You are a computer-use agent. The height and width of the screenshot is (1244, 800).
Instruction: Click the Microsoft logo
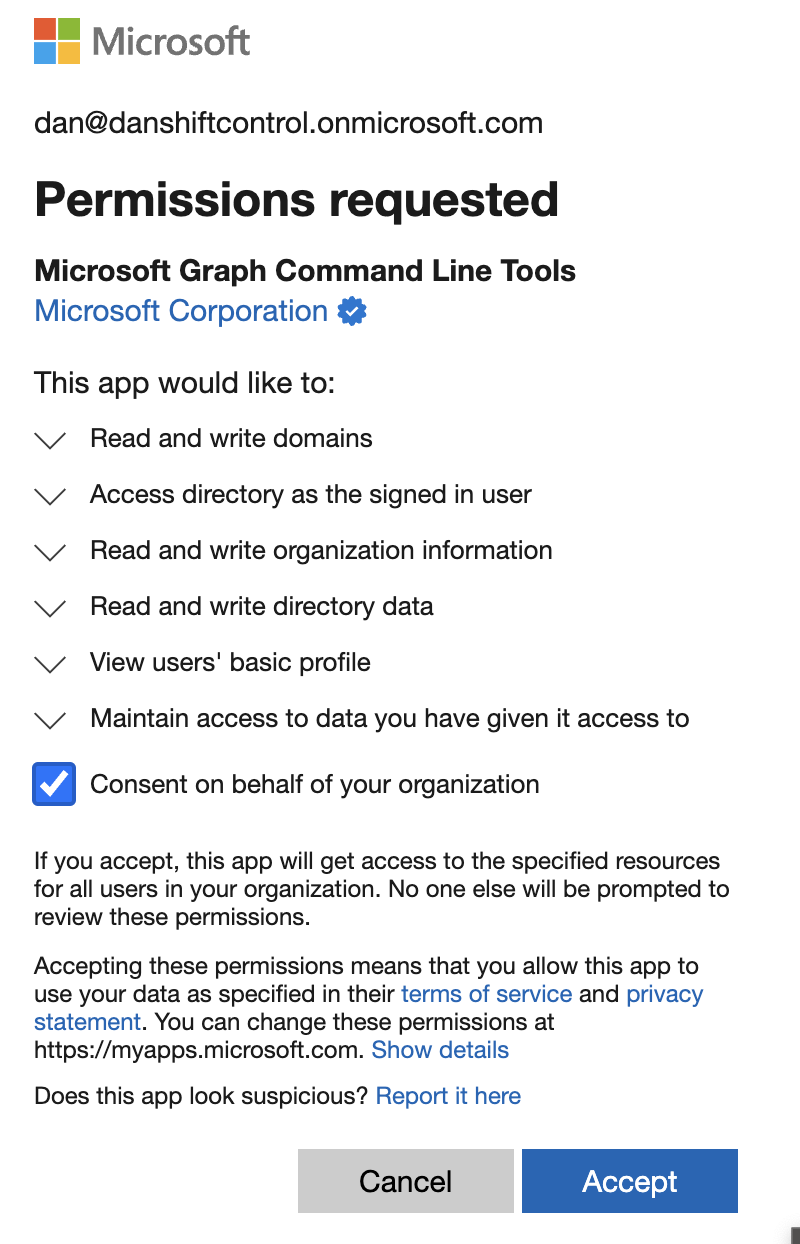[x=140, y=41]
